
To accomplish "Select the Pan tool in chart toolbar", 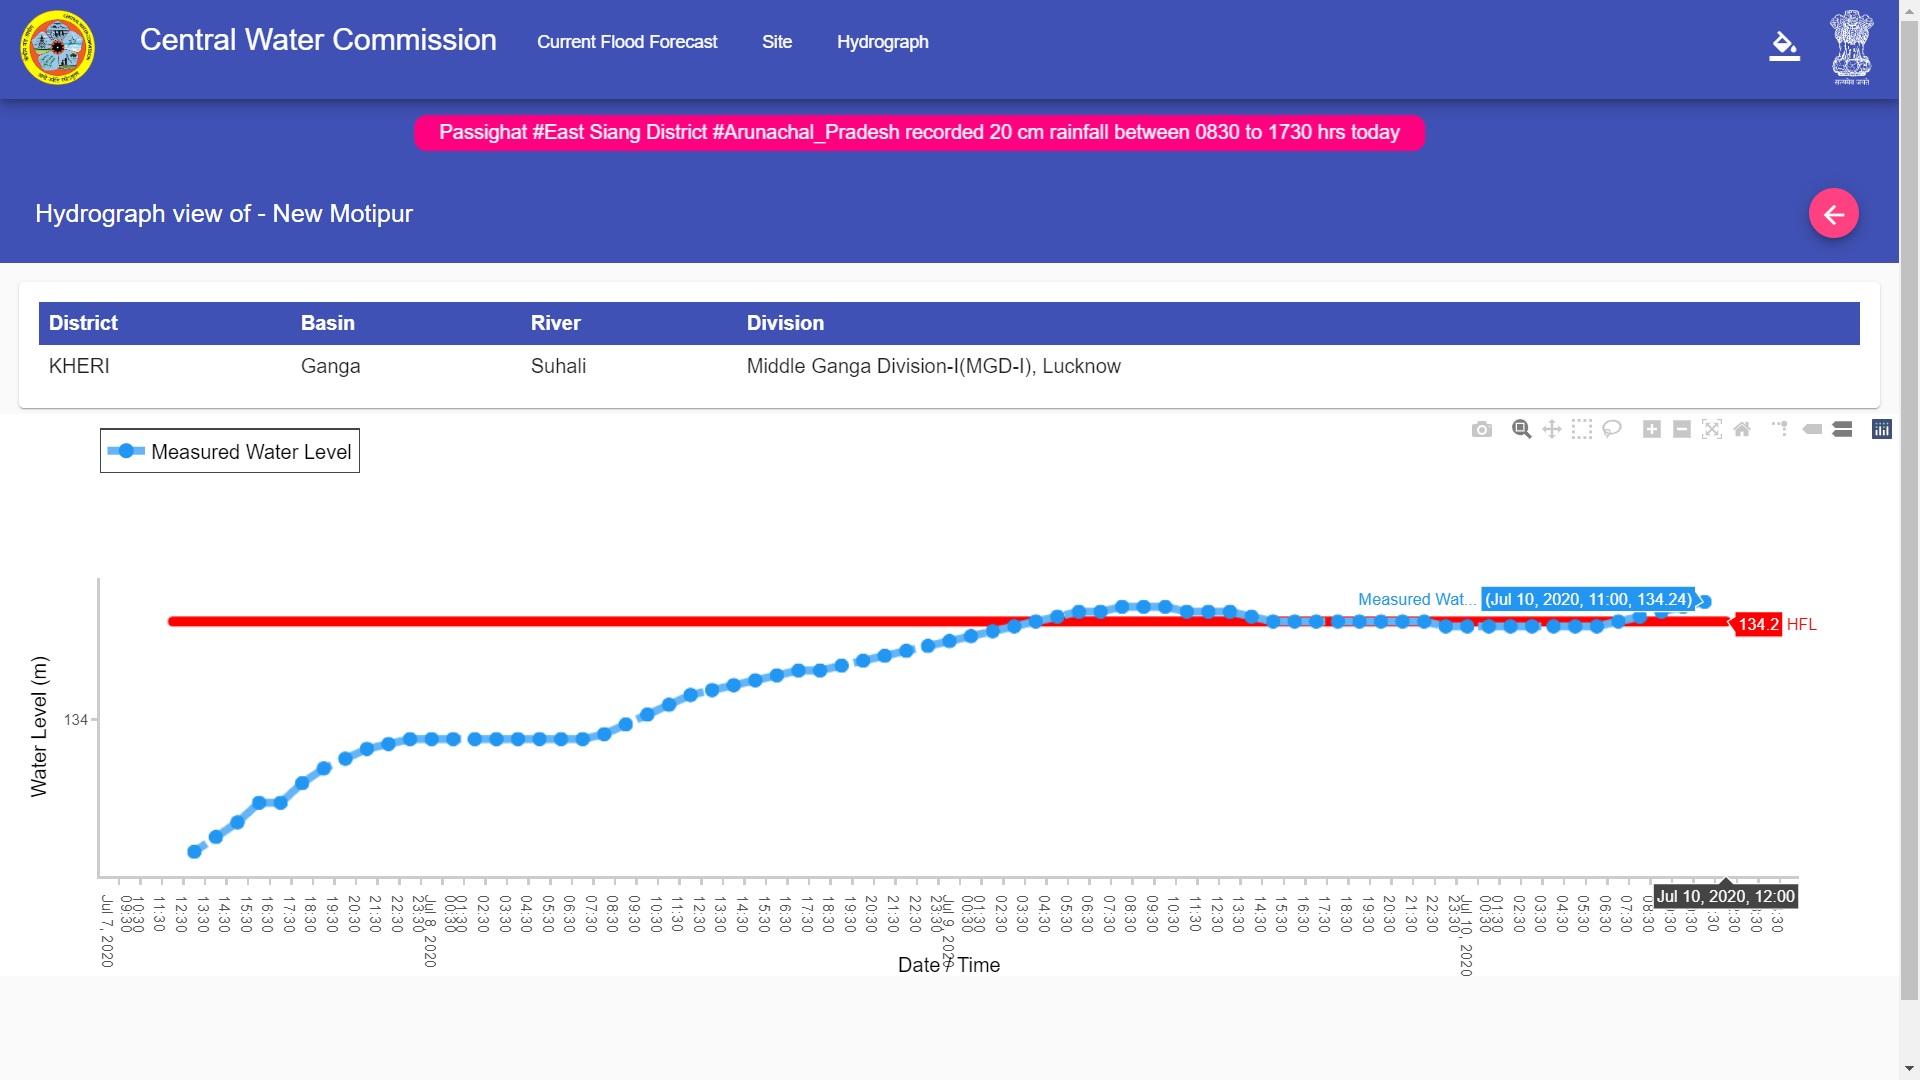I will click(1551, 429).
